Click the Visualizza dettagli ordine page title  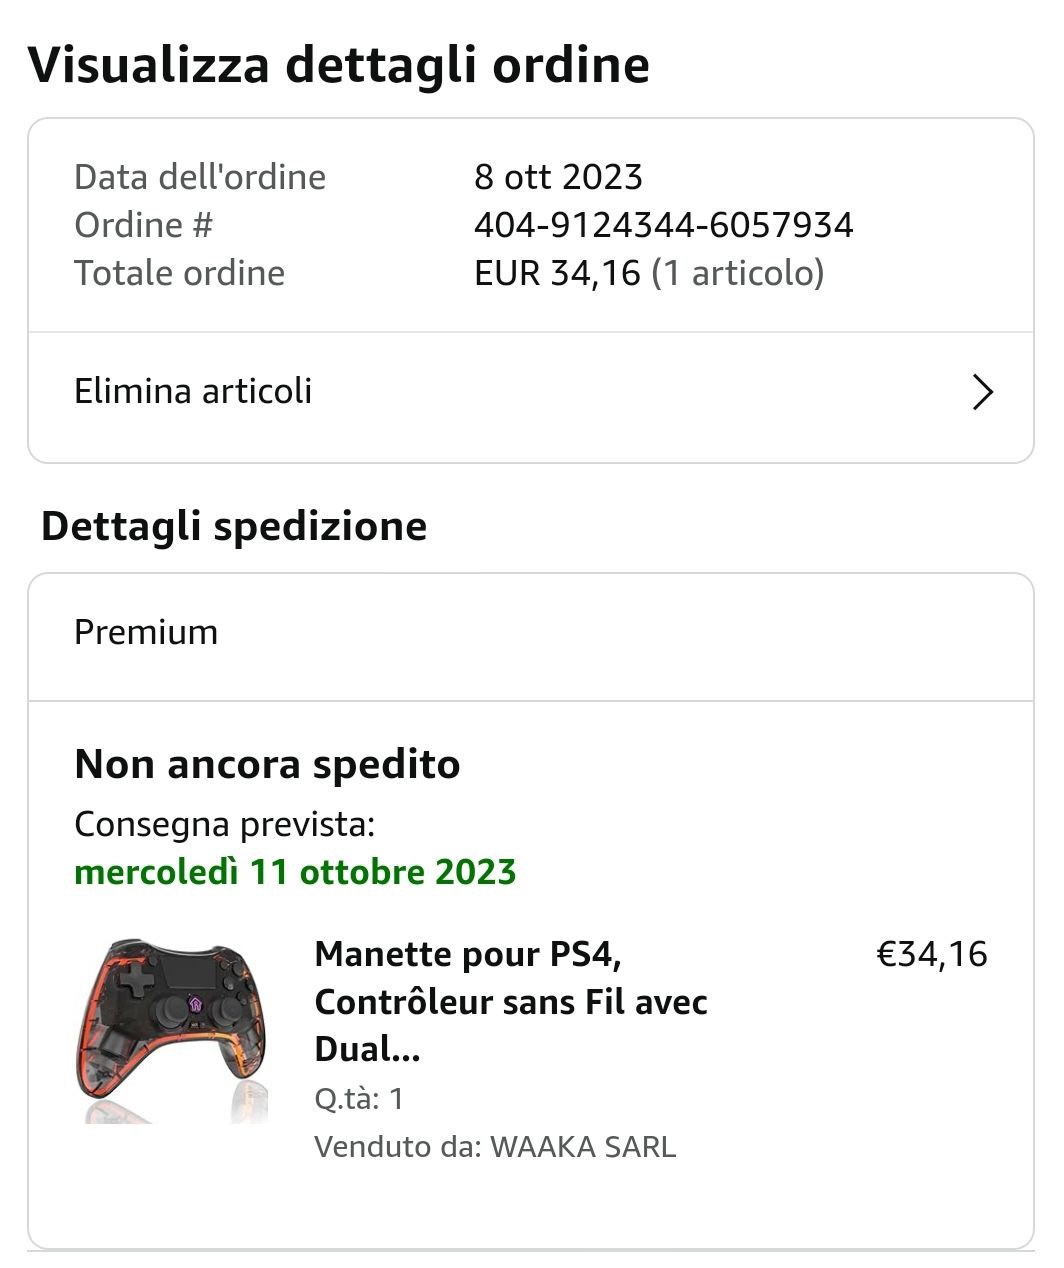coord(338,65)
